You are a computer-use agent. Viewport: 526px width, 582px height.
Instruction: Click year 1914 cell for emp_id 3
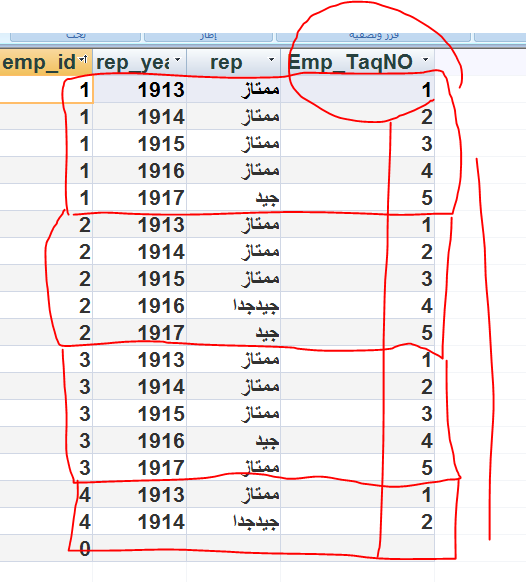tap(140, 386)
